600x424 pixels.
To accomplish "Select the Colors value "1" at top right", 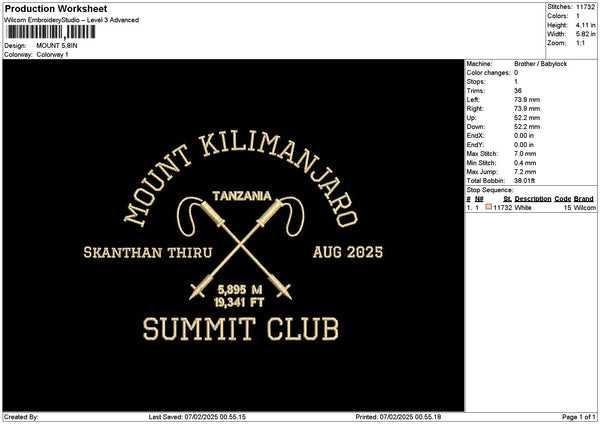I will 578,16.
